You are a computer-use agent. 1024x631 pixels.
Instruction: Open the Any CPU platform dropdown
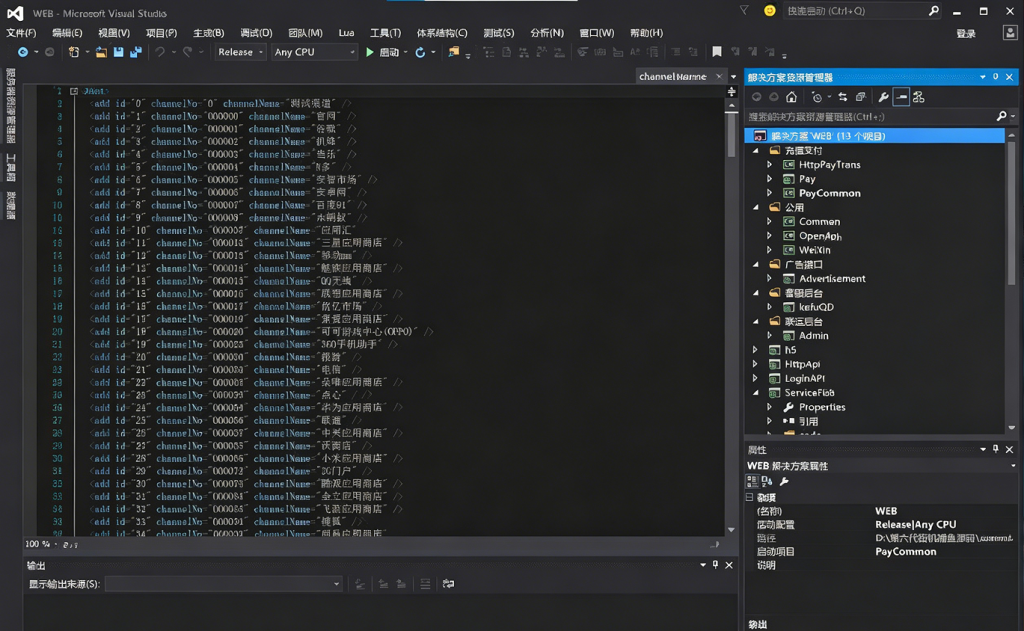pyautogui.click(x=314, y=52)
